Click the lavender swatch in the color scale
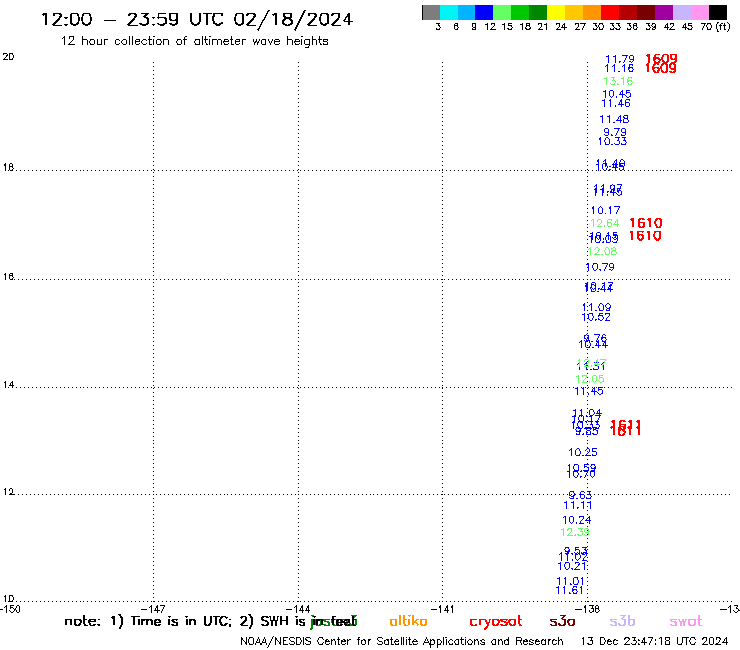 click(682, 12)
